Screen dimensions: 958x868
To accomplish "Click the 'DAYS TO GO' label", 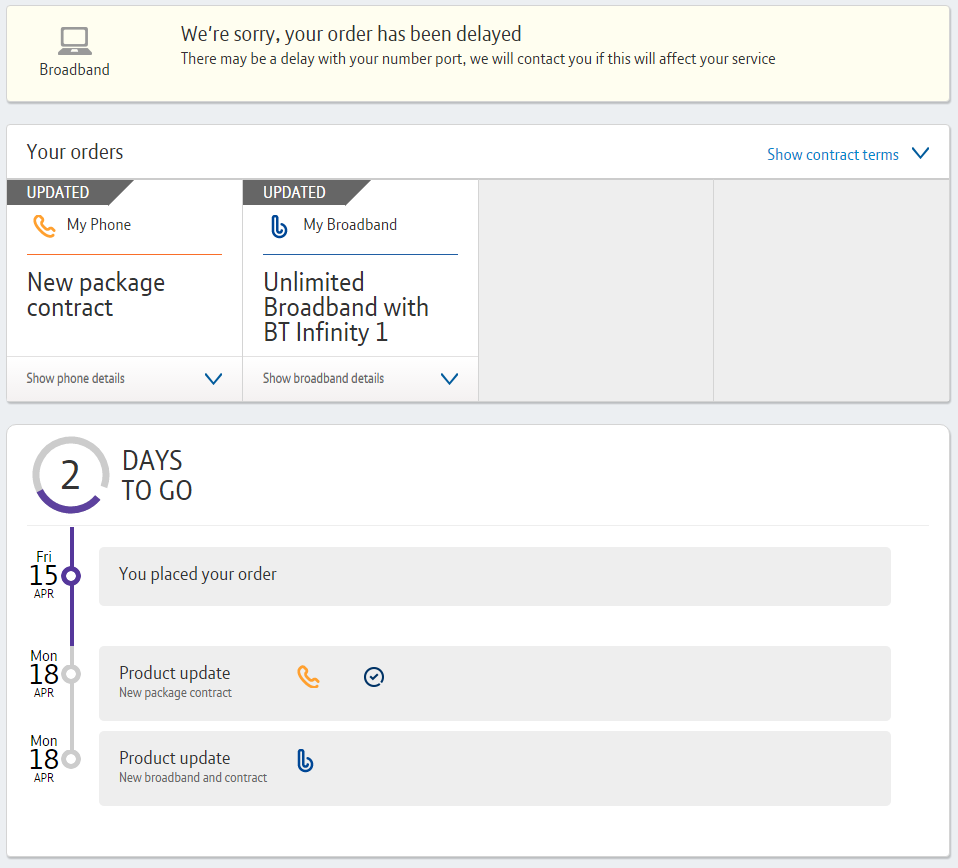I will [157, 476].
